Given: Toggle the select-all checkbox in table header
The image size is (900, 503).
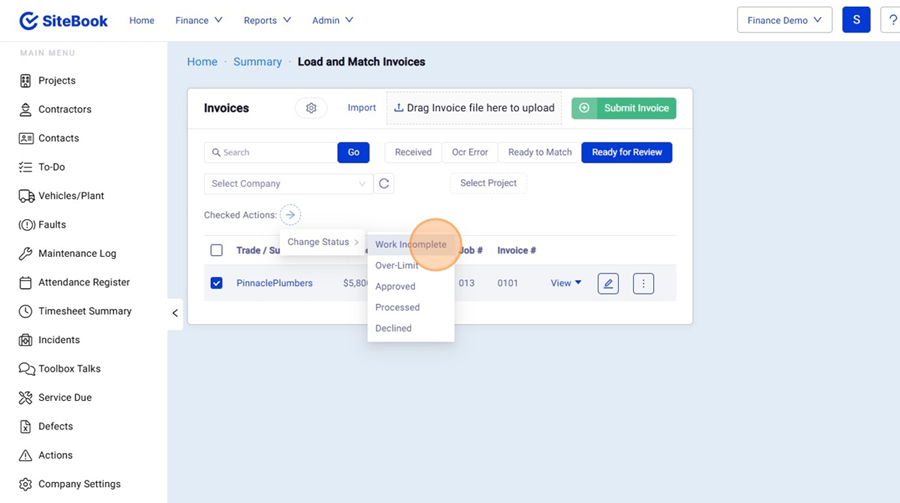Looking at the screenshot, I should (x=217, y=250).
